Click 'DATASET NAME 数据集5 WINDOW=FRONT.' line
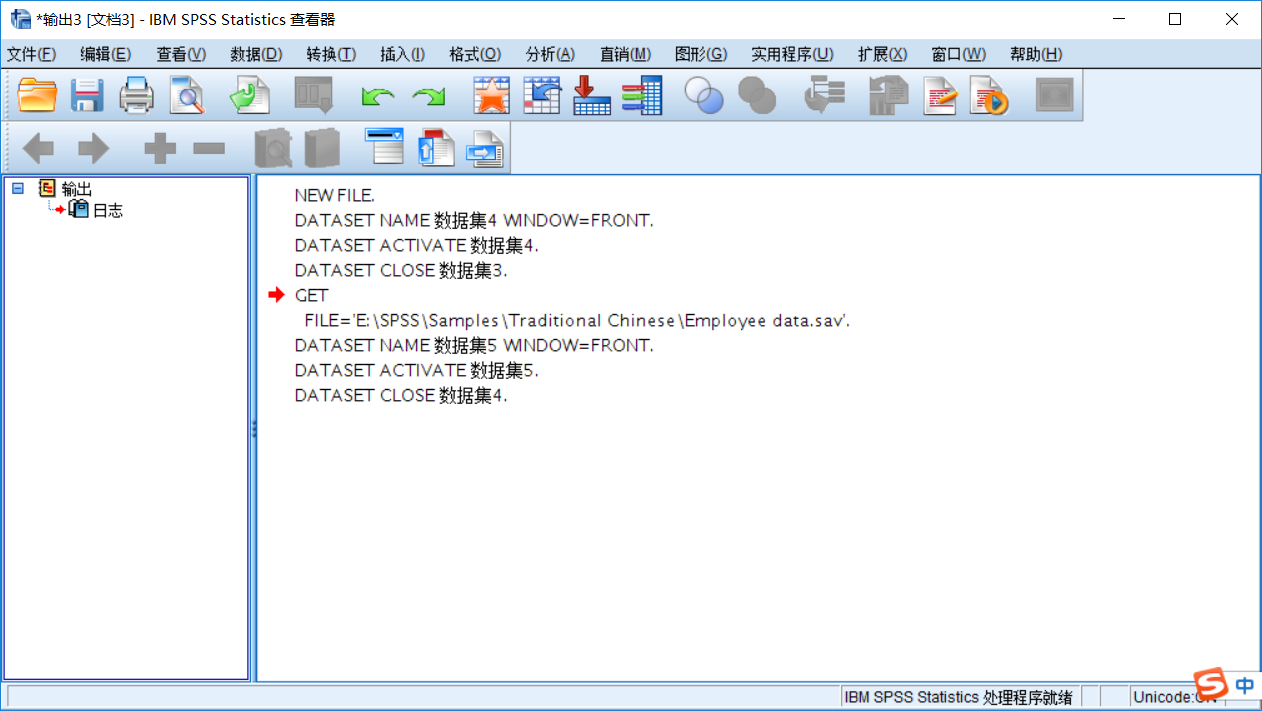 tap(474, 345)
